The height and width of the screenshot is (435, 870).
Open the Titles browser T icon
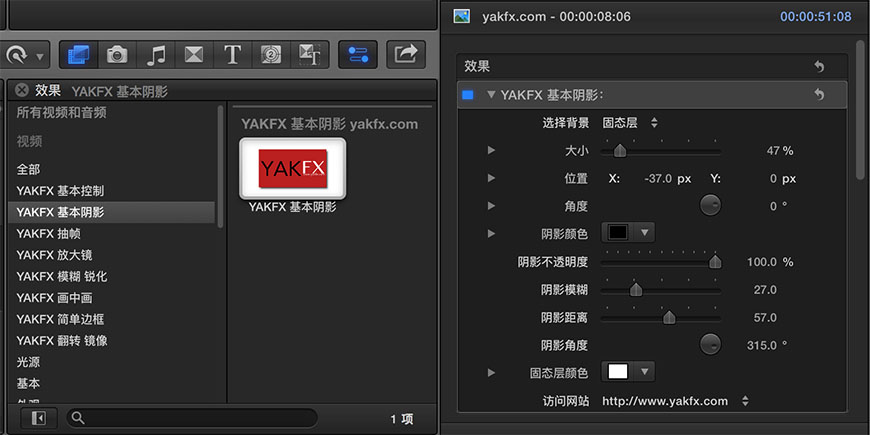232,54
